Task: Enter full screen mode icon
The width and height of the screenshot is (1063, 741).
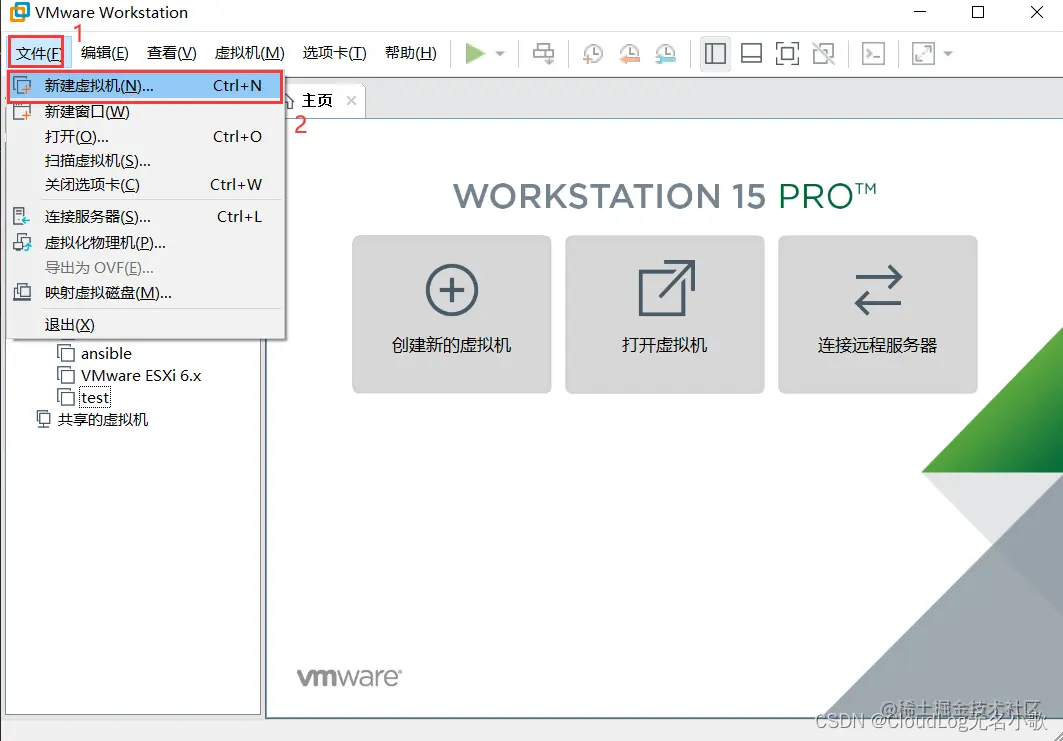Action: click(x=787, y=54)
